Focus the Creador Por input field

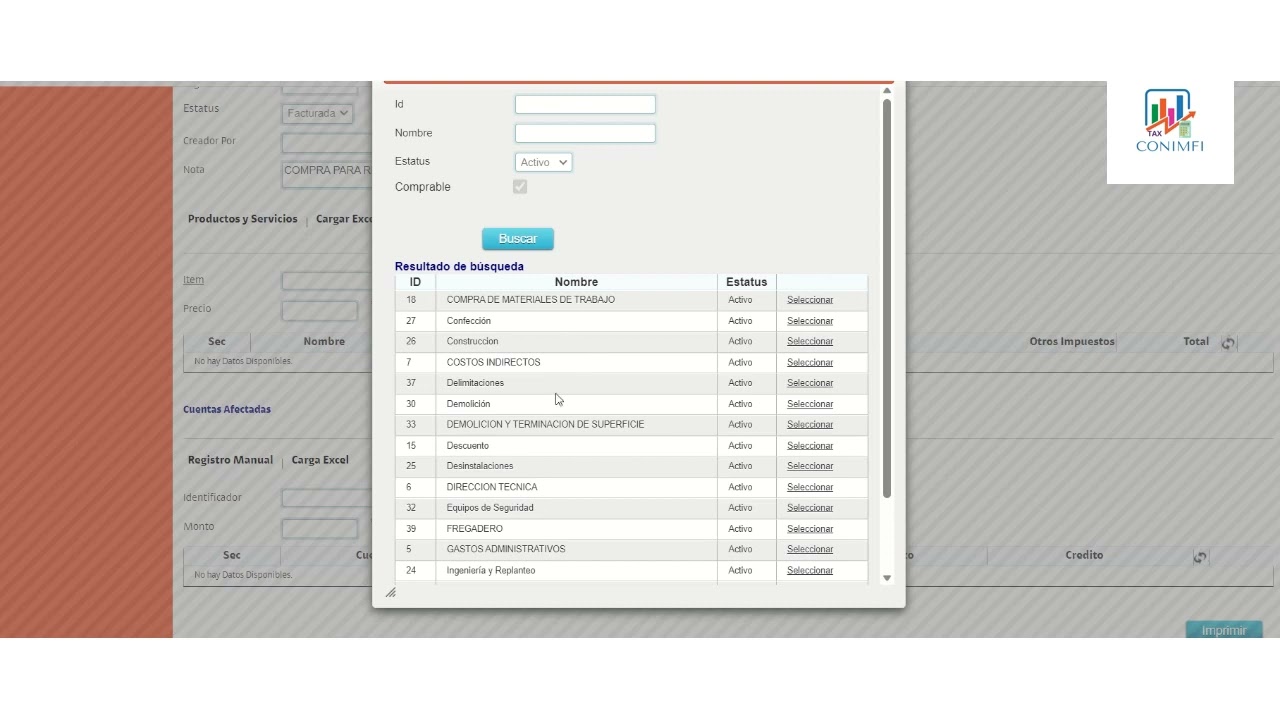click(x=327, y=143)
